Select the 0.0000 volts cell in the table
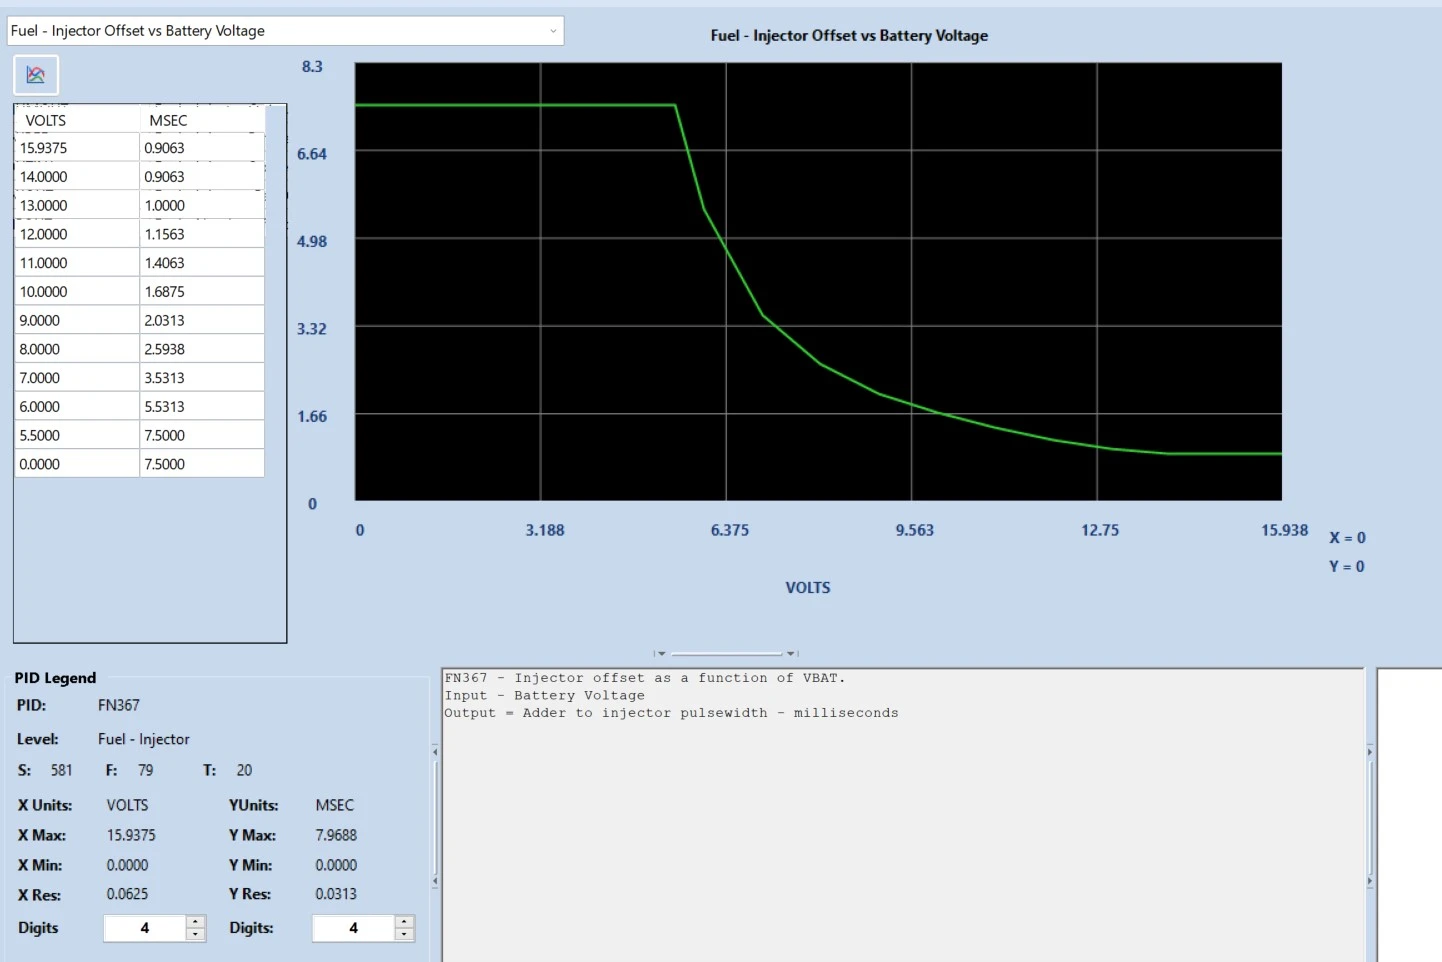1442x962 pixels. (77, 464)
